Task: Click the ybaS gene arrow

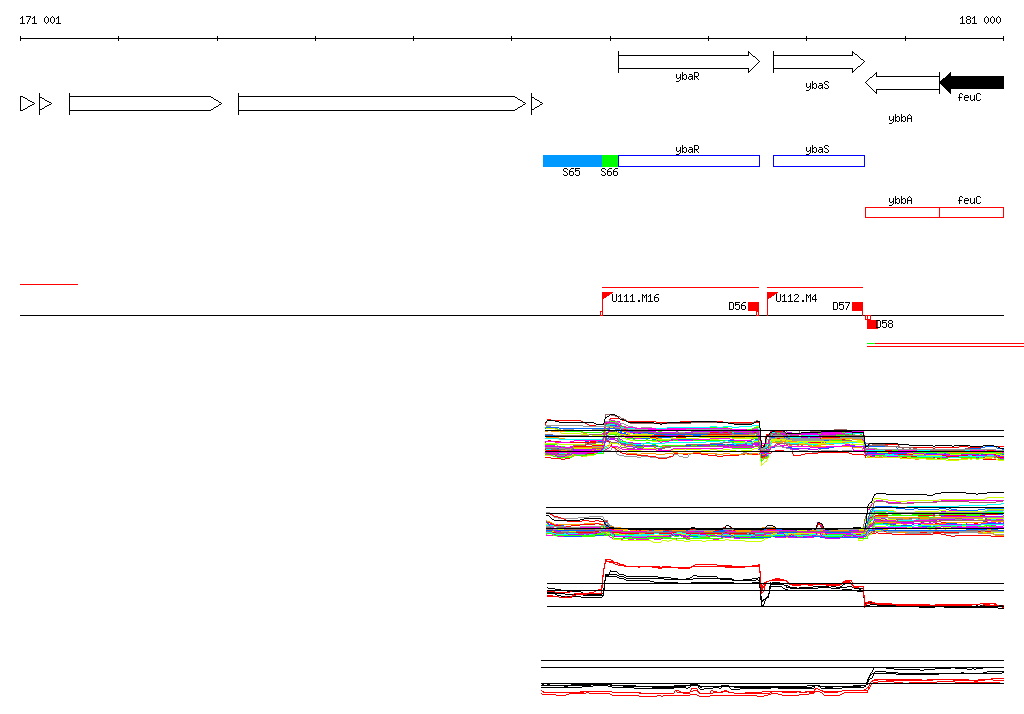Action: (x=819, y=62)
